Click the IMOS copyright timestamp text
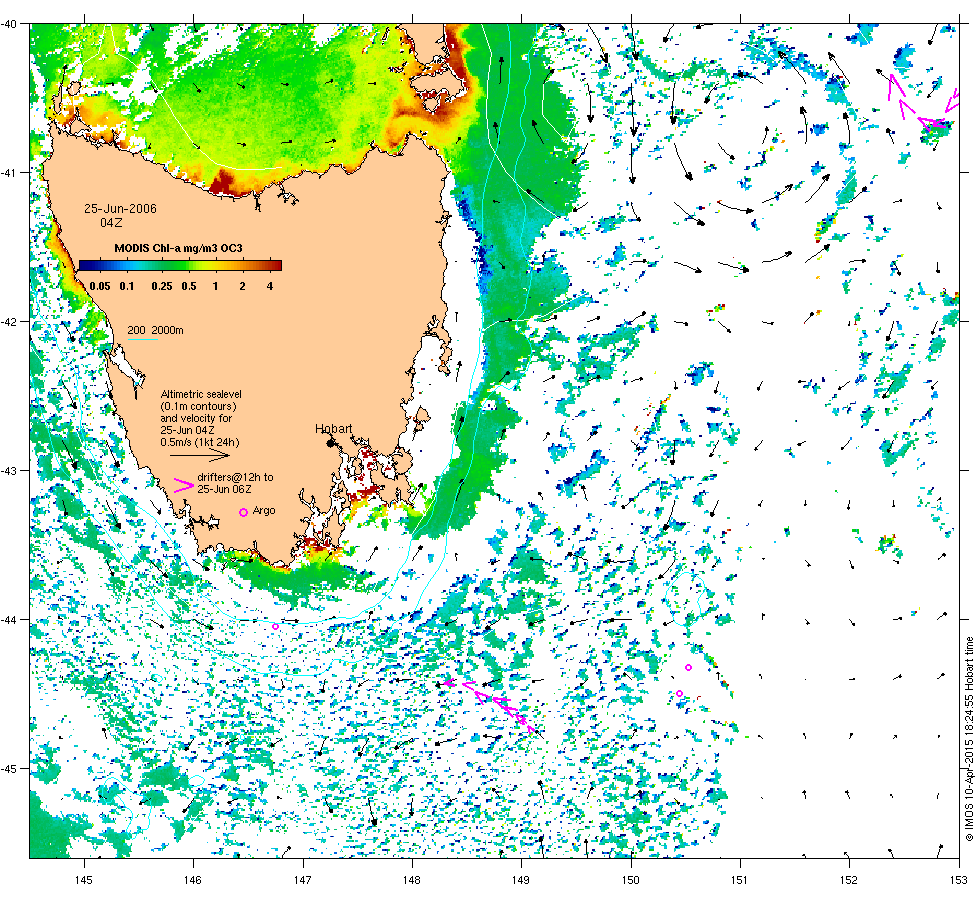The image size is (980, 900). [969, 738]
